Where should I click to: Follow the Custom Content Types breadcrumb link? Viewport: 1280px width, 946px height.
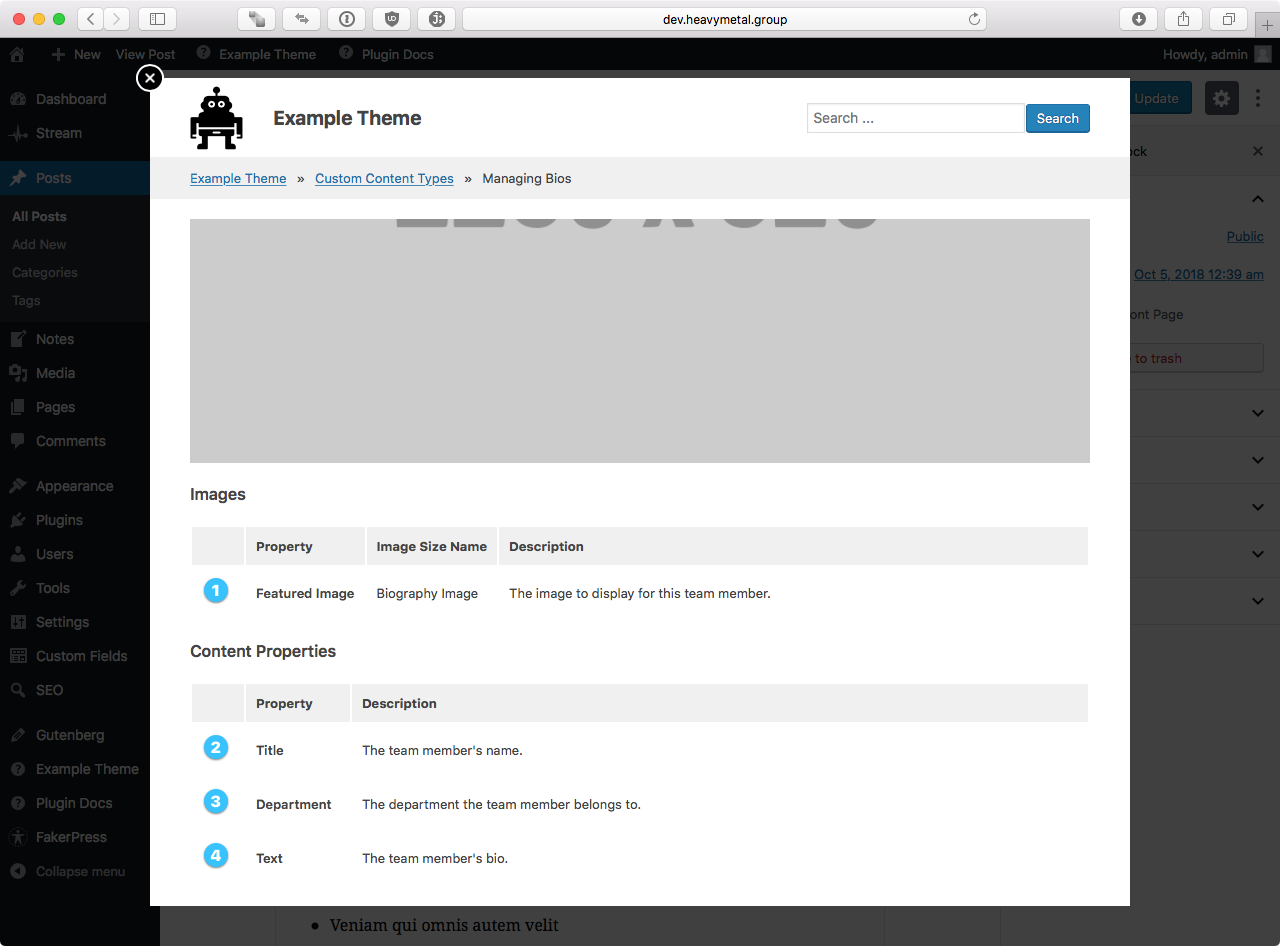pos(384,178)
